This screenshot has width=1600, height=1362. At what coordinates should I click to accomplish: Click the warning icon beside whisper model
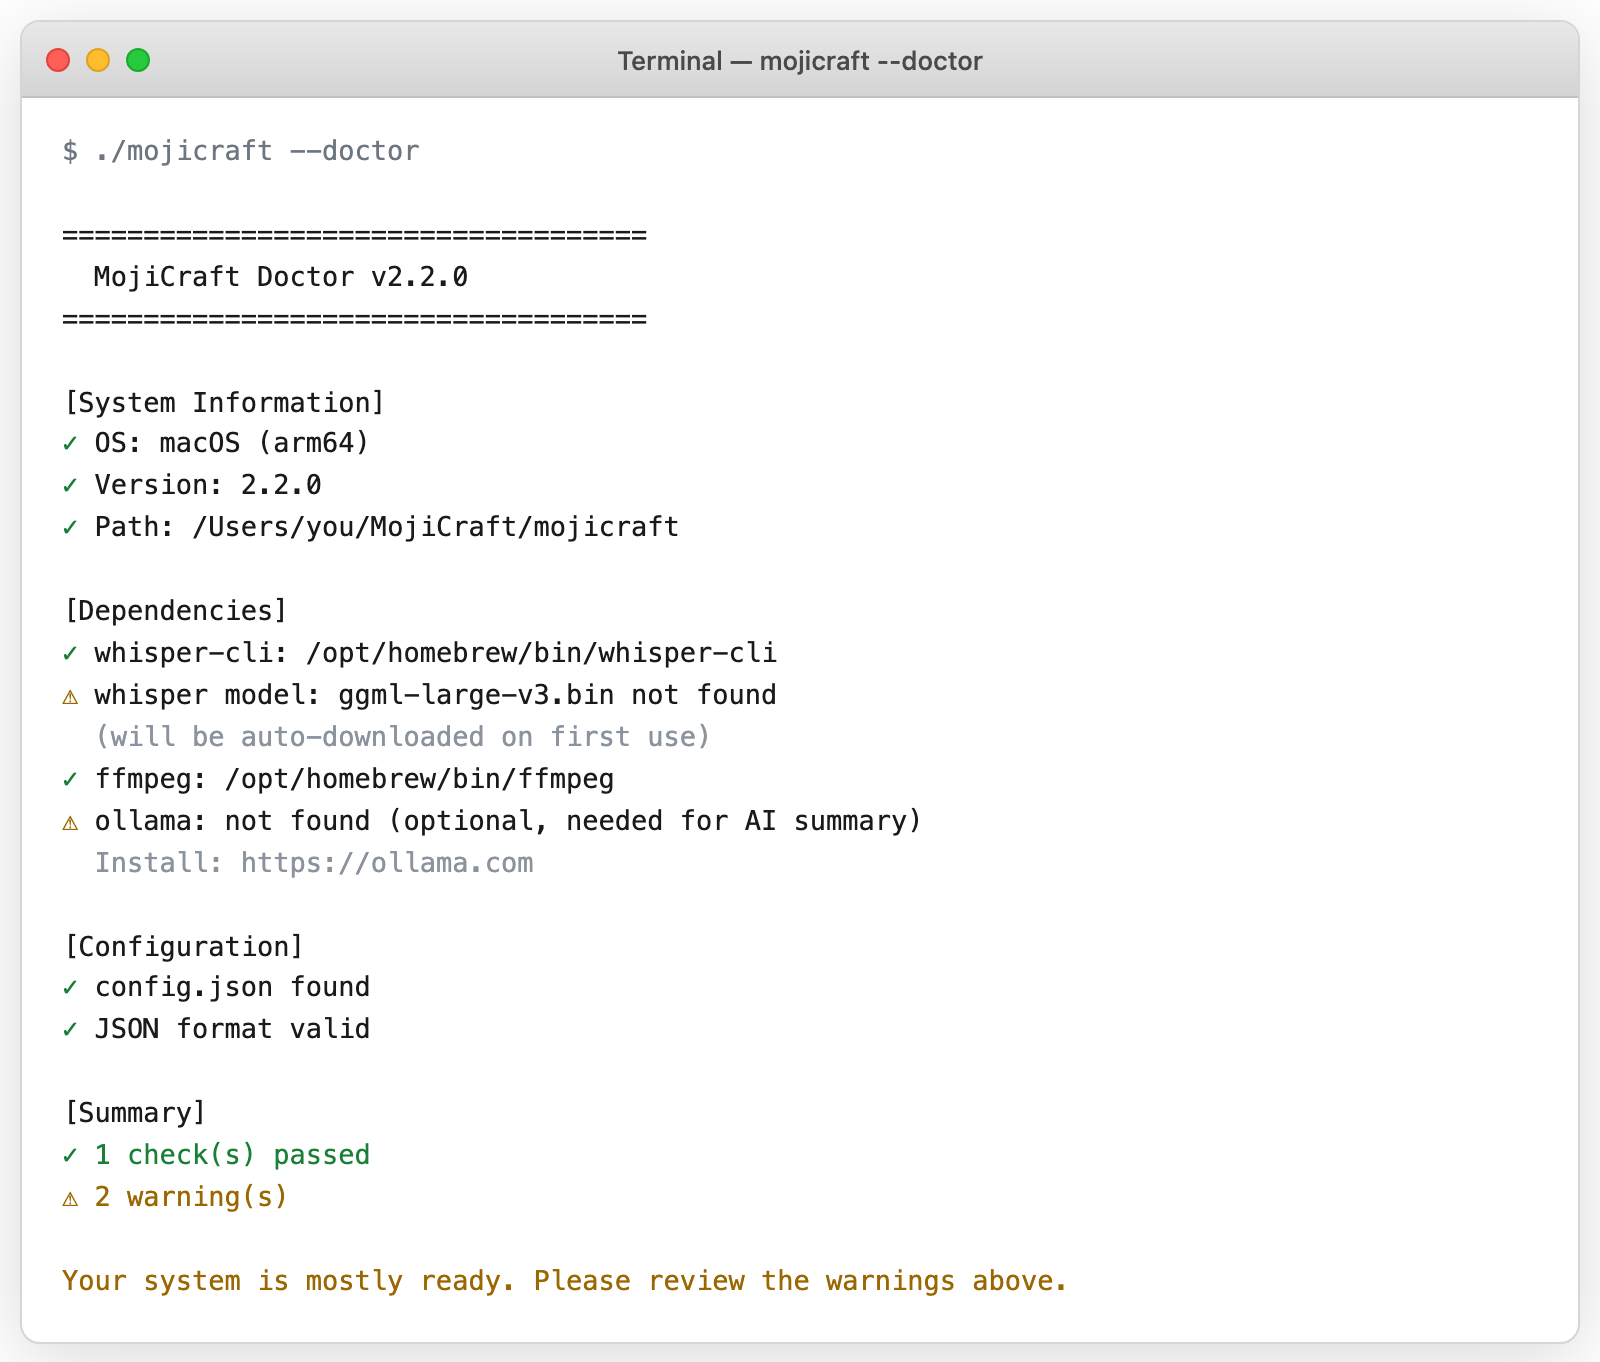pyautogui.click(x=70, y=696)
